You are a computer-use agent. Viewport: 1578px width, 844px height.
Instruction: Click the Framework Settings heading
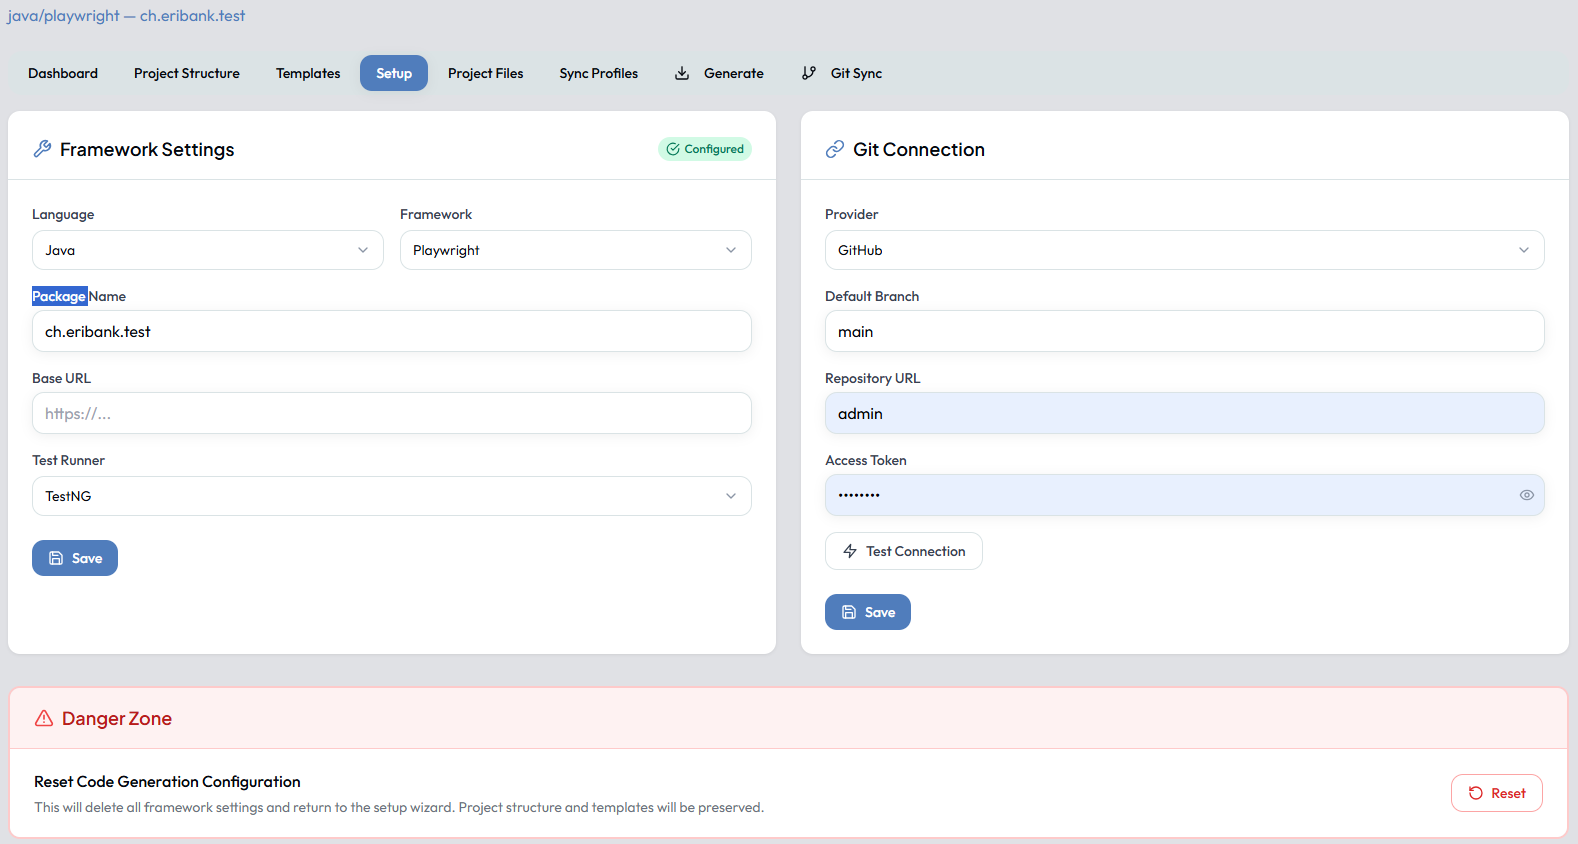(147, 149)
